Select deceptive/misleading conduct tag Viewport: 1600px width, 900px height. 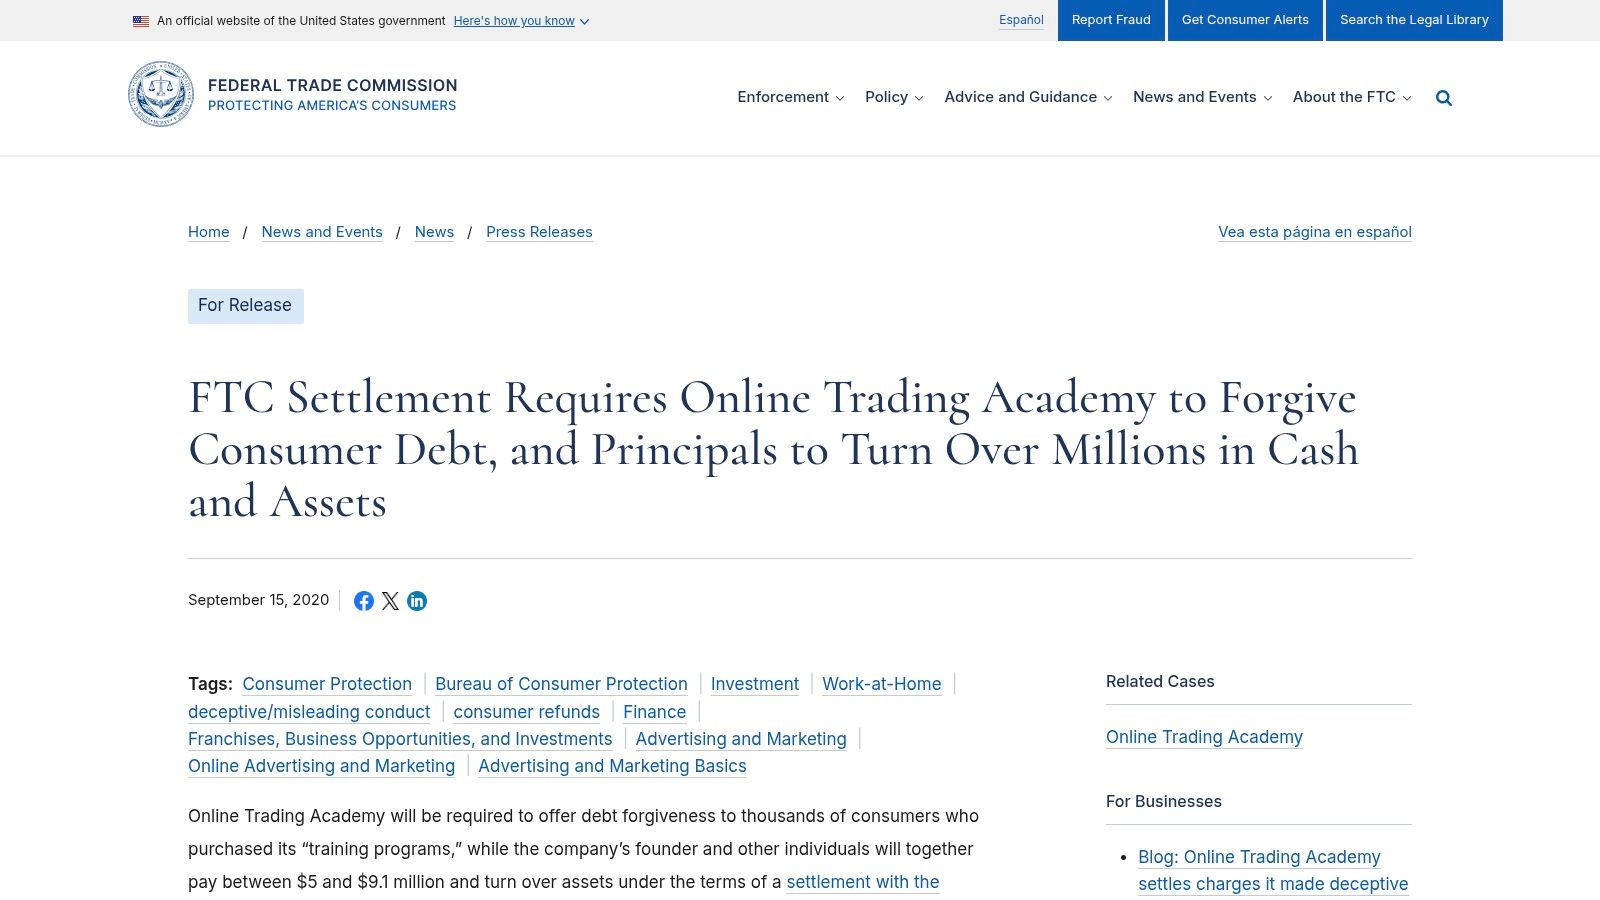point(309,712)
